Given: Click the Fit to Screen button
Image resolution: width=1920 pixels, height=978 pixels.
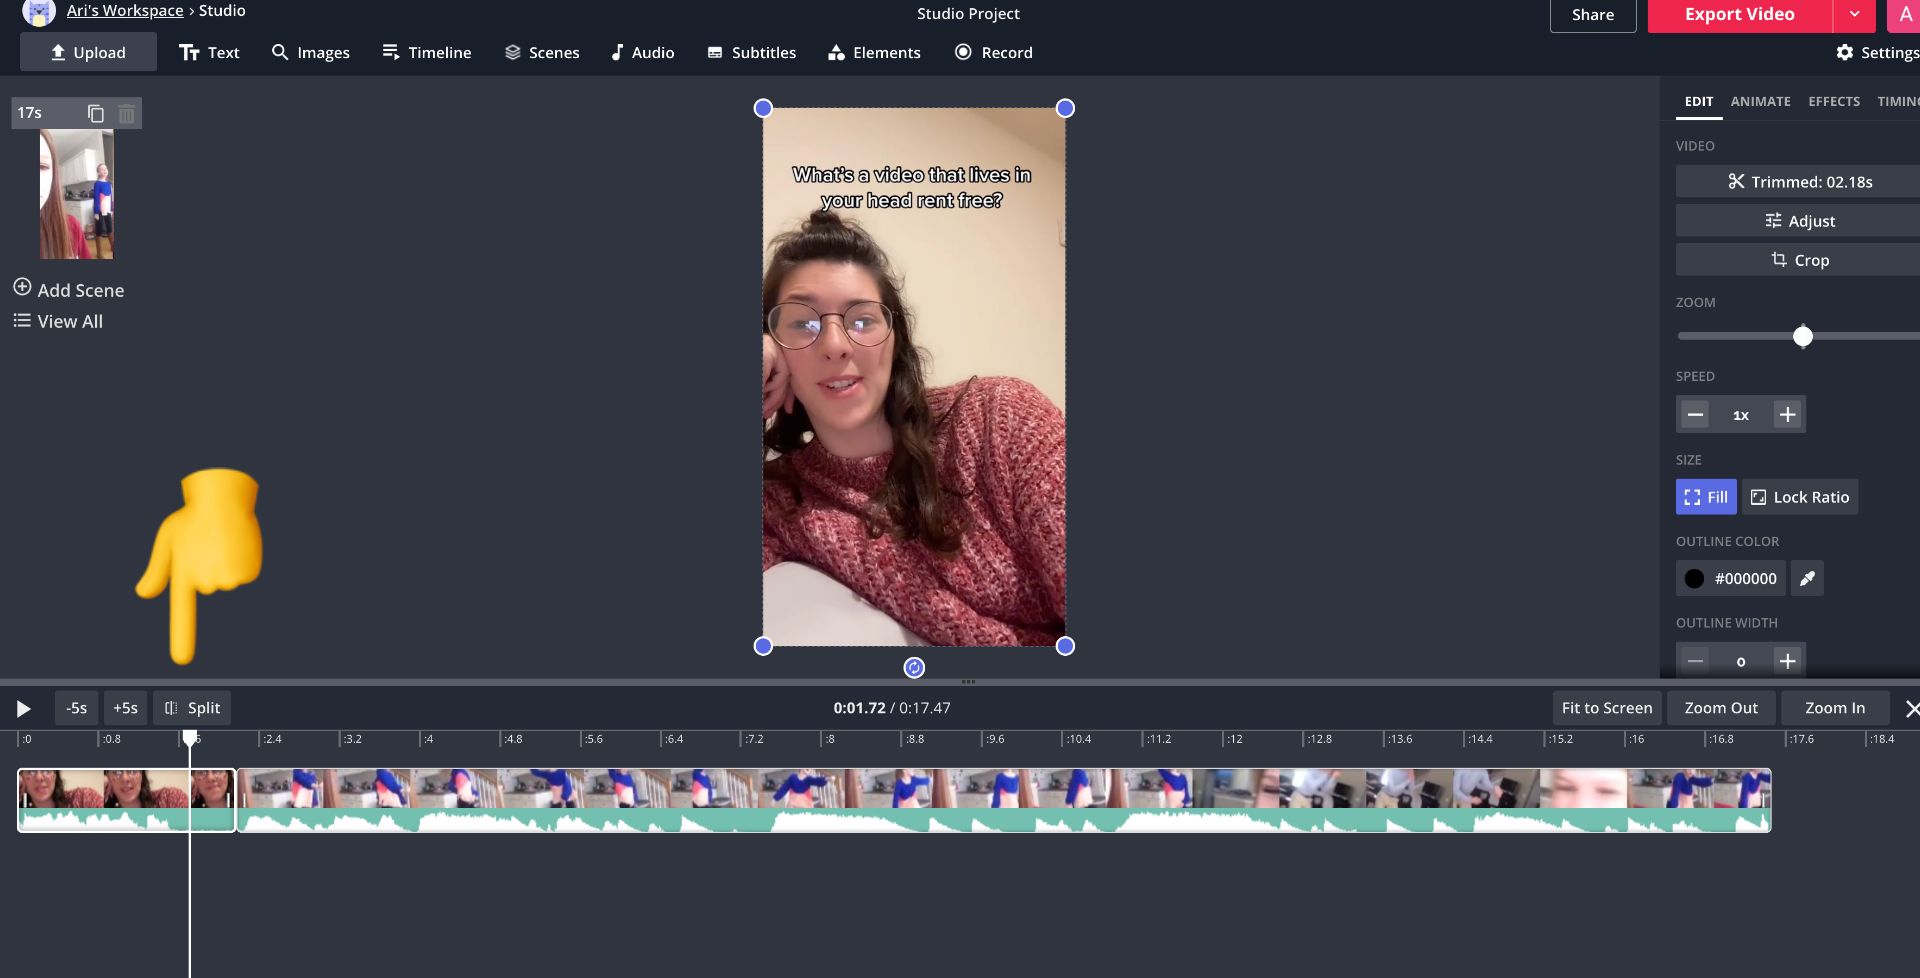Looking at the screenshot, I should (x=1606, y=707).
